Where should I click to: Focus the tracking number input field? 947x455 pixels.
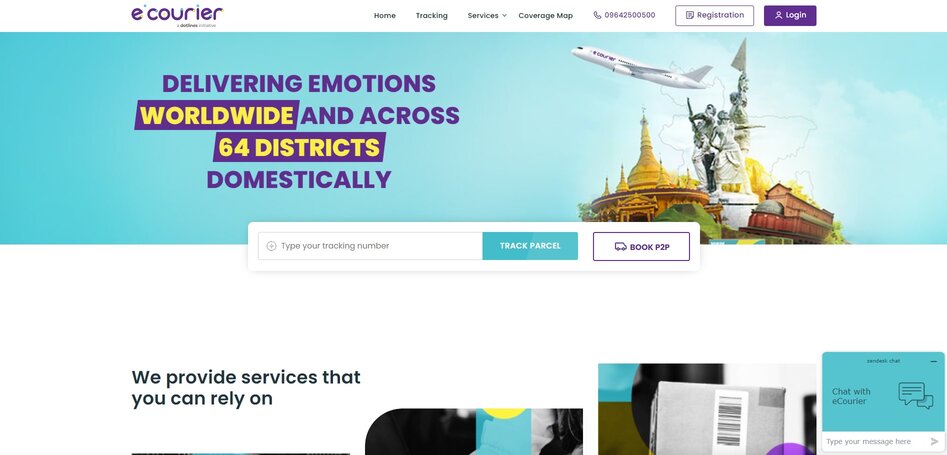(370, 246)
